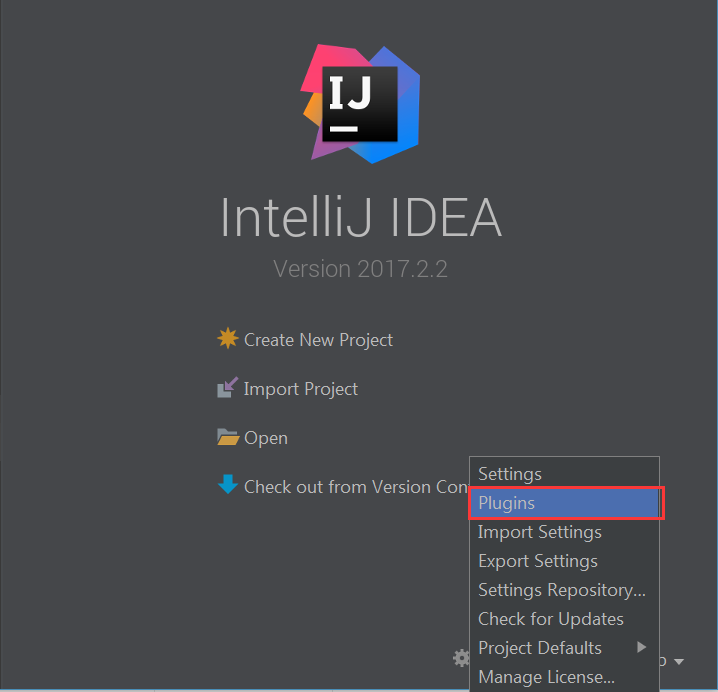Select the Open link
The width and height of the screenshot is (718, 692).
pyautogui.click(x=266, y=438)
